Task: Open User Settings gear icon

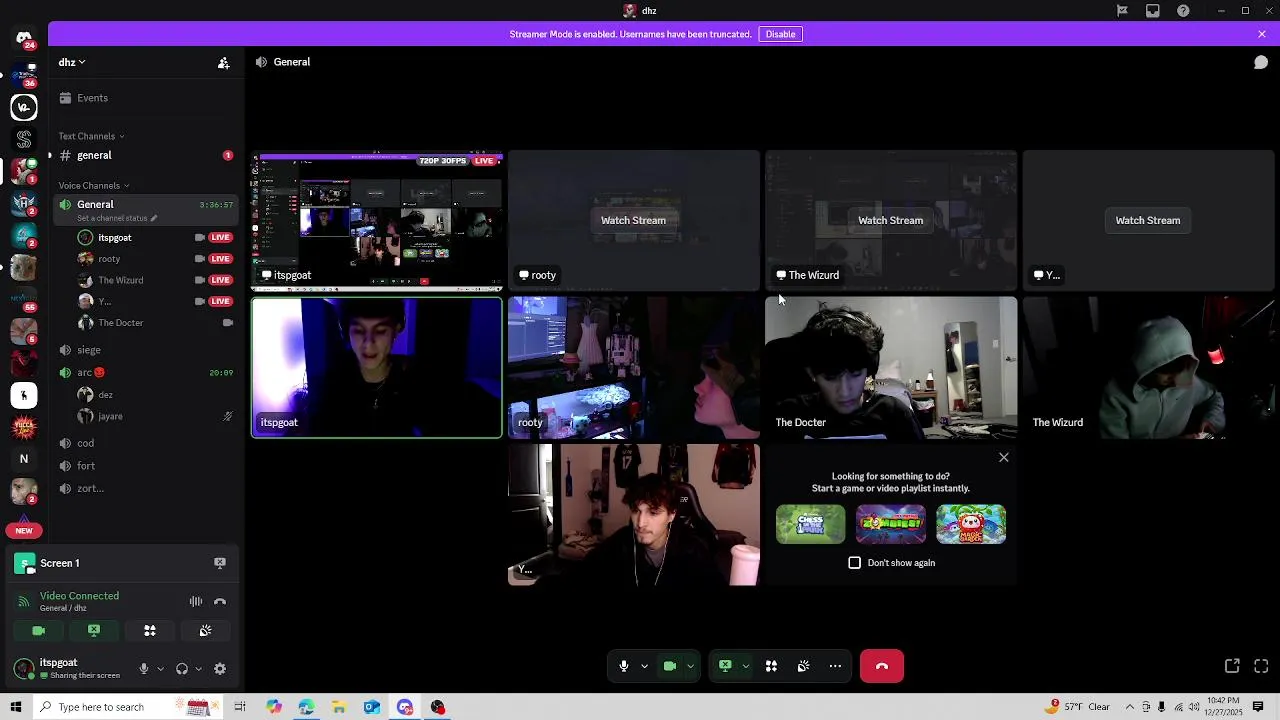Action: (220, 669)
